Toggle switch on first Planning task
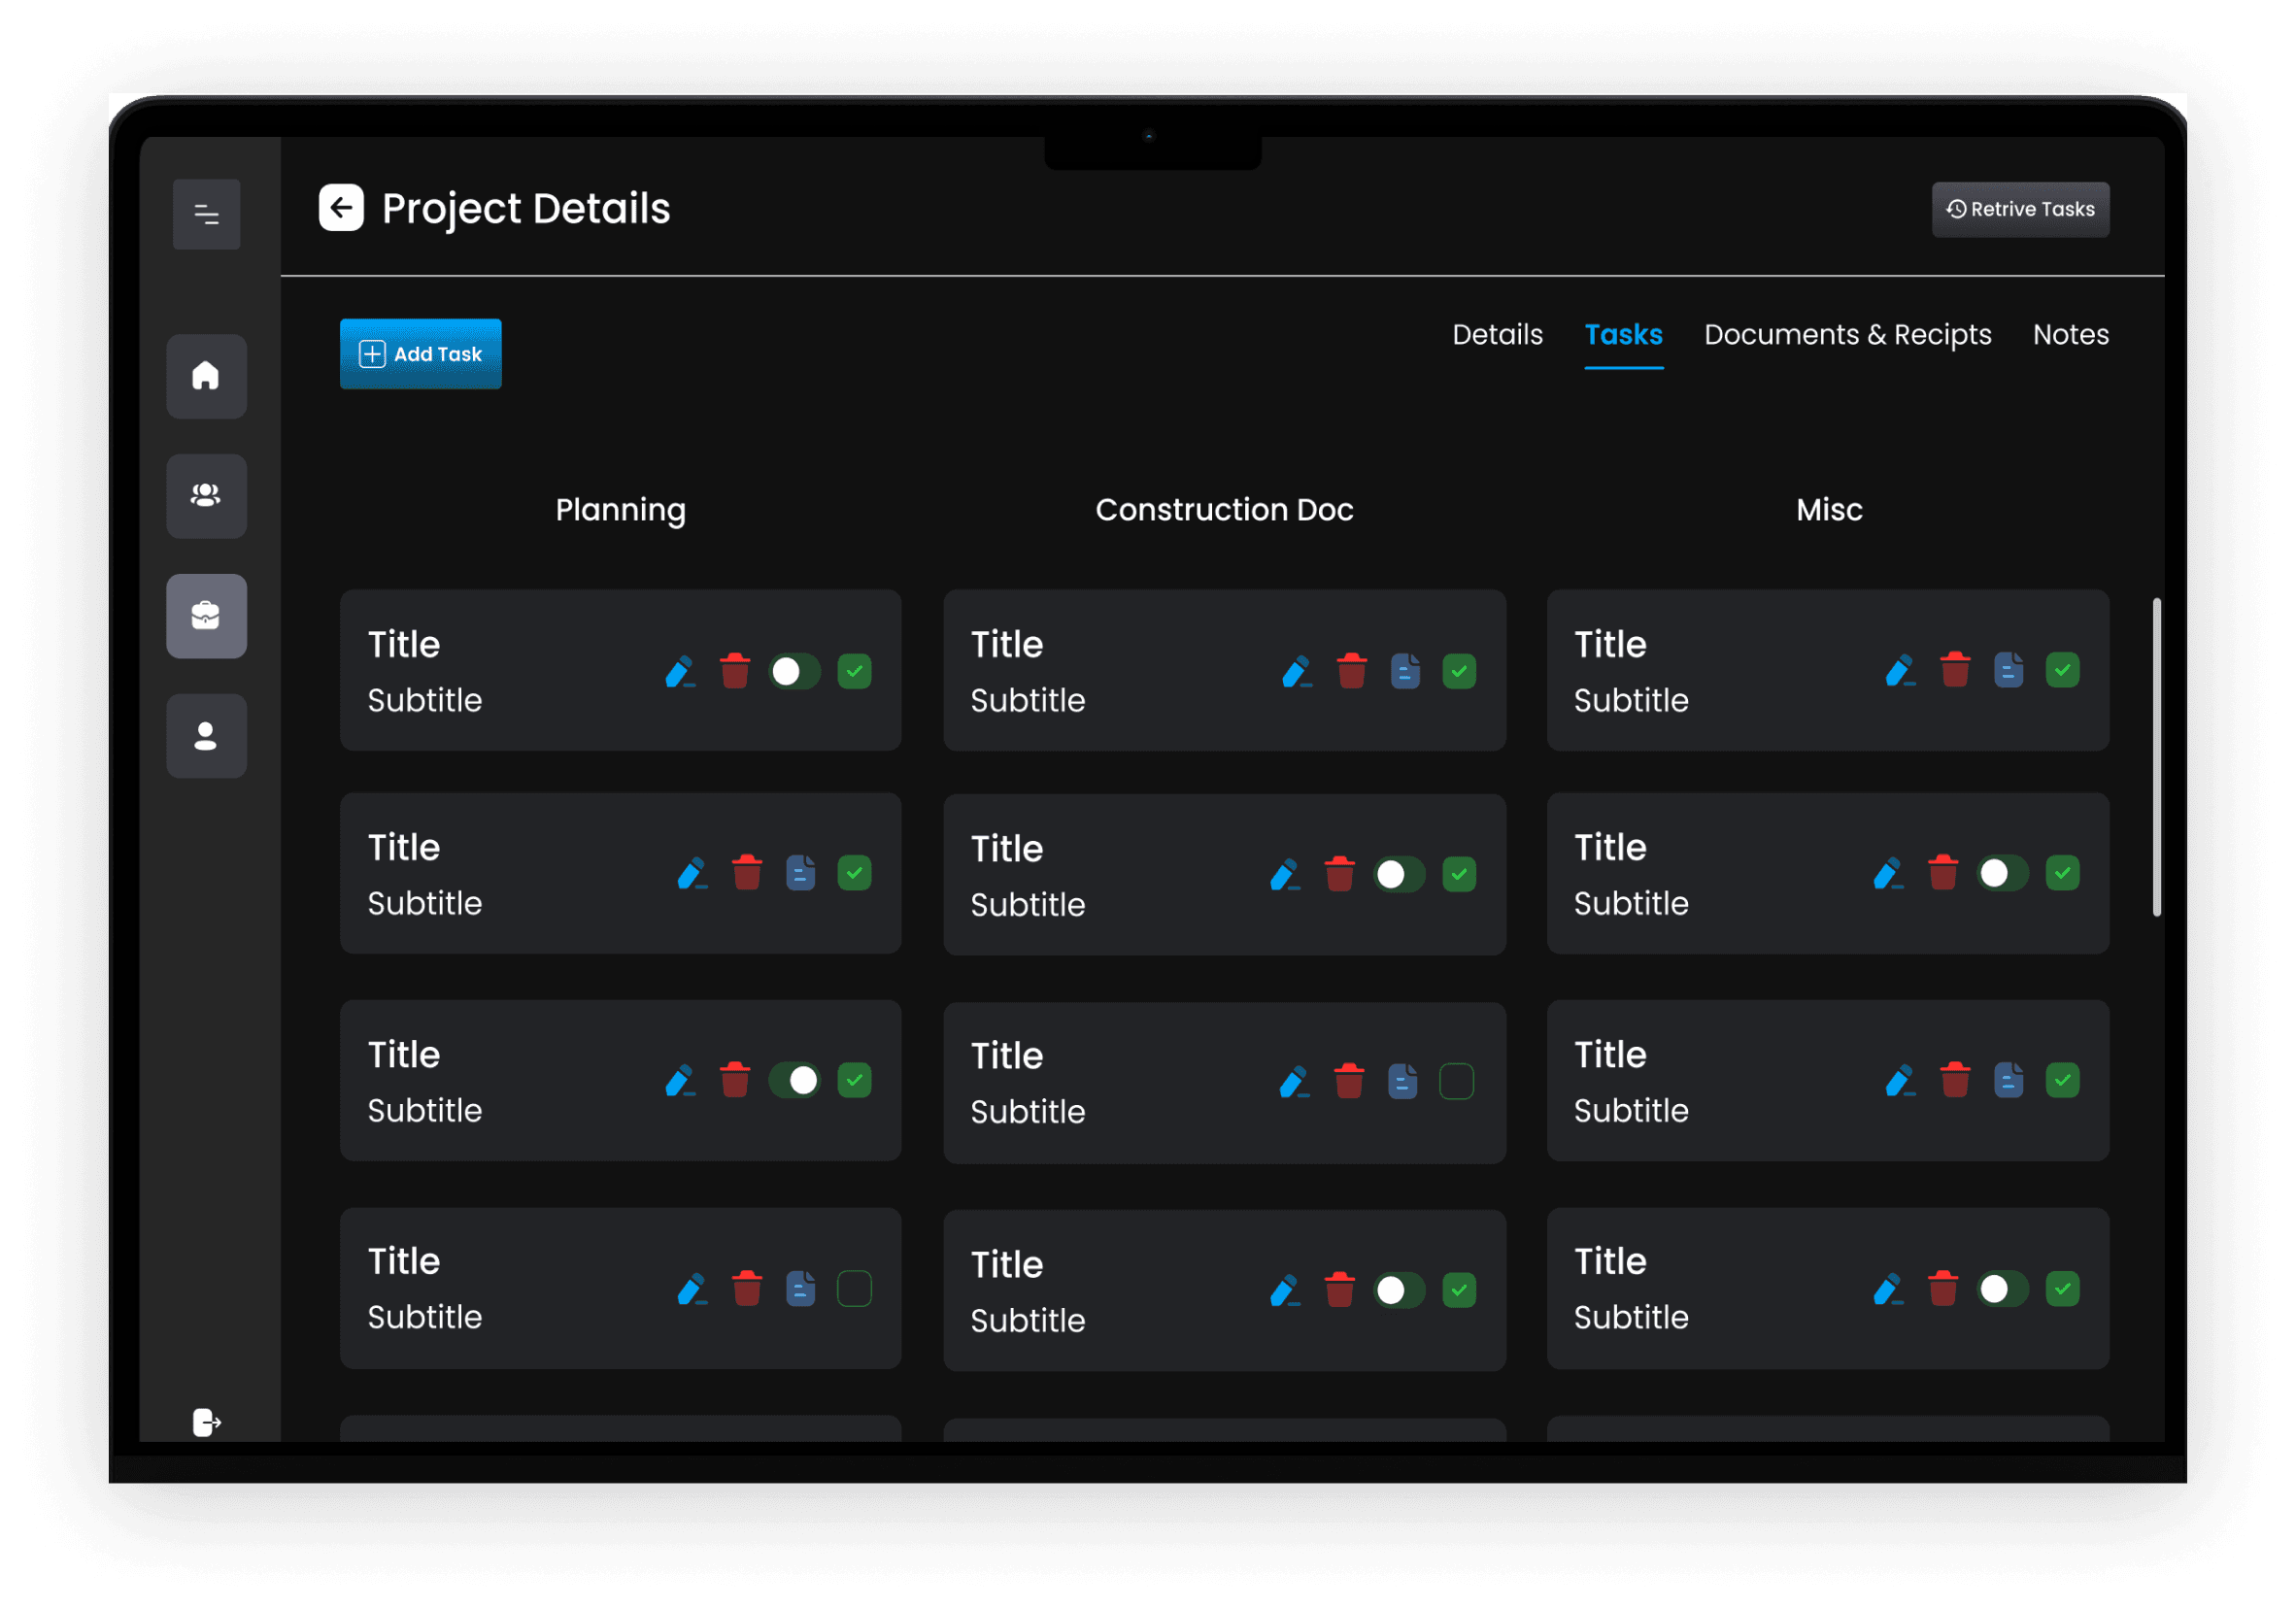 [x=794, y=671]
